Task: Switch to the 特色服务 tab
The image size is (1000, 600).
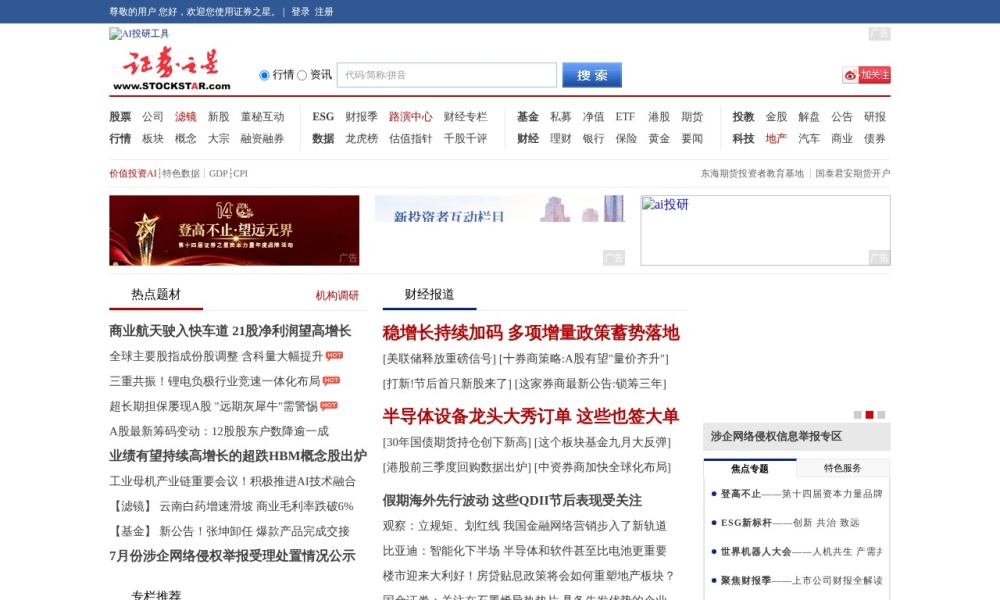Action: [x=842, y=468]
